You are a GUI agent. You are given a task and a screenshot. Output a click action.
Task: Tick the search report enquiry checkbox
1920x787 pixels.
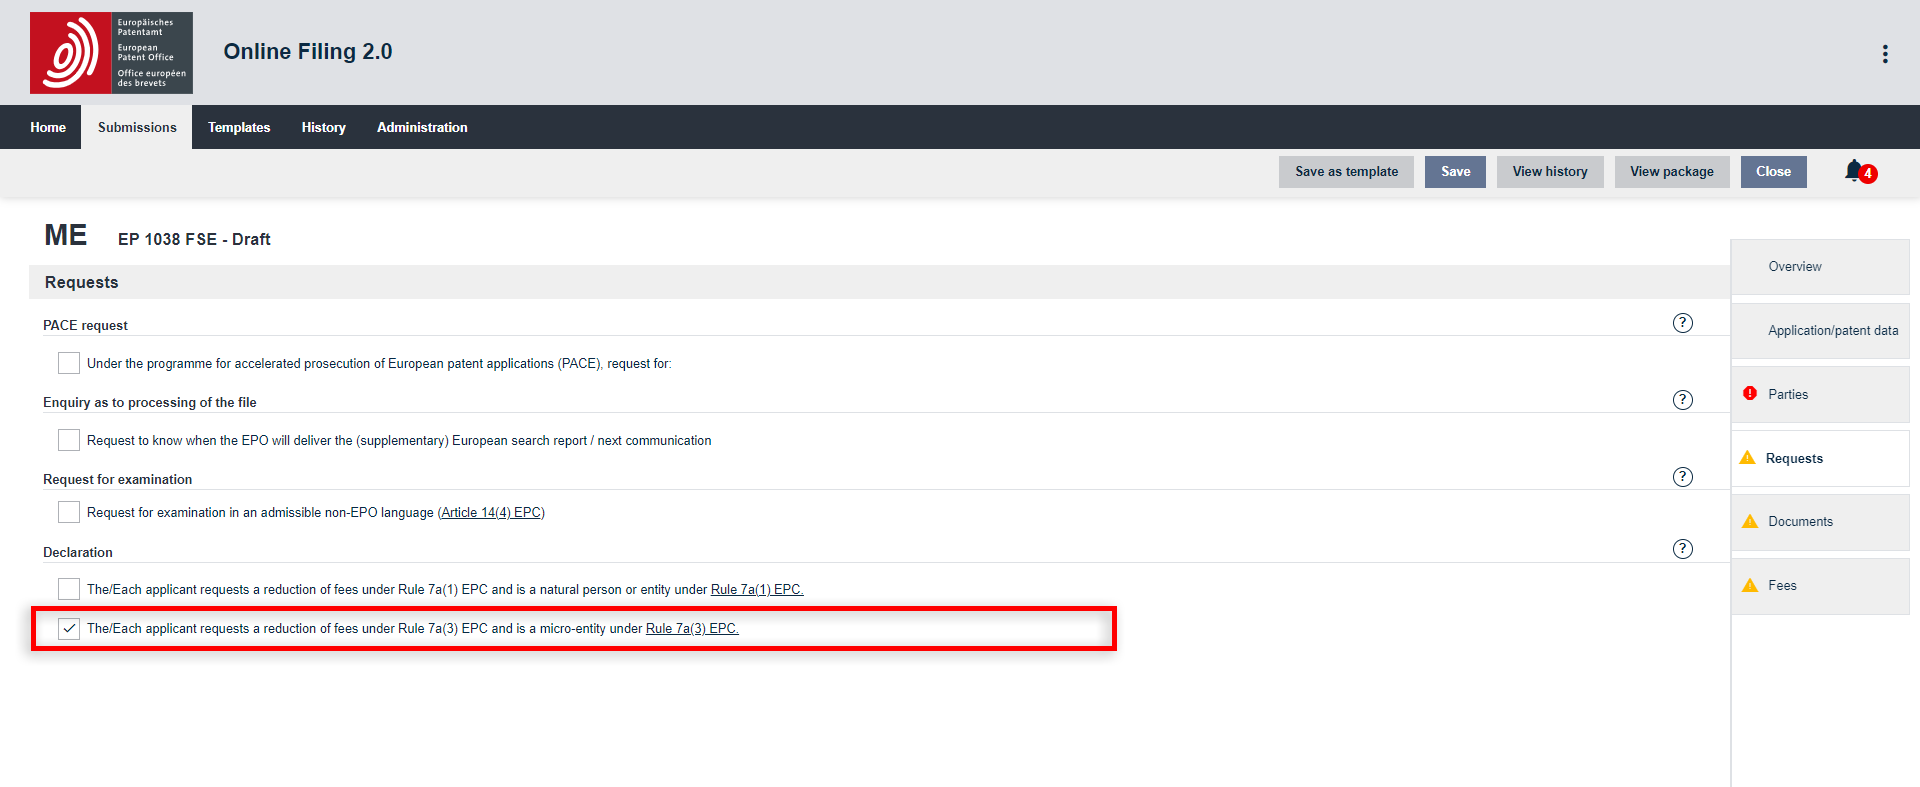coord(69,440)
